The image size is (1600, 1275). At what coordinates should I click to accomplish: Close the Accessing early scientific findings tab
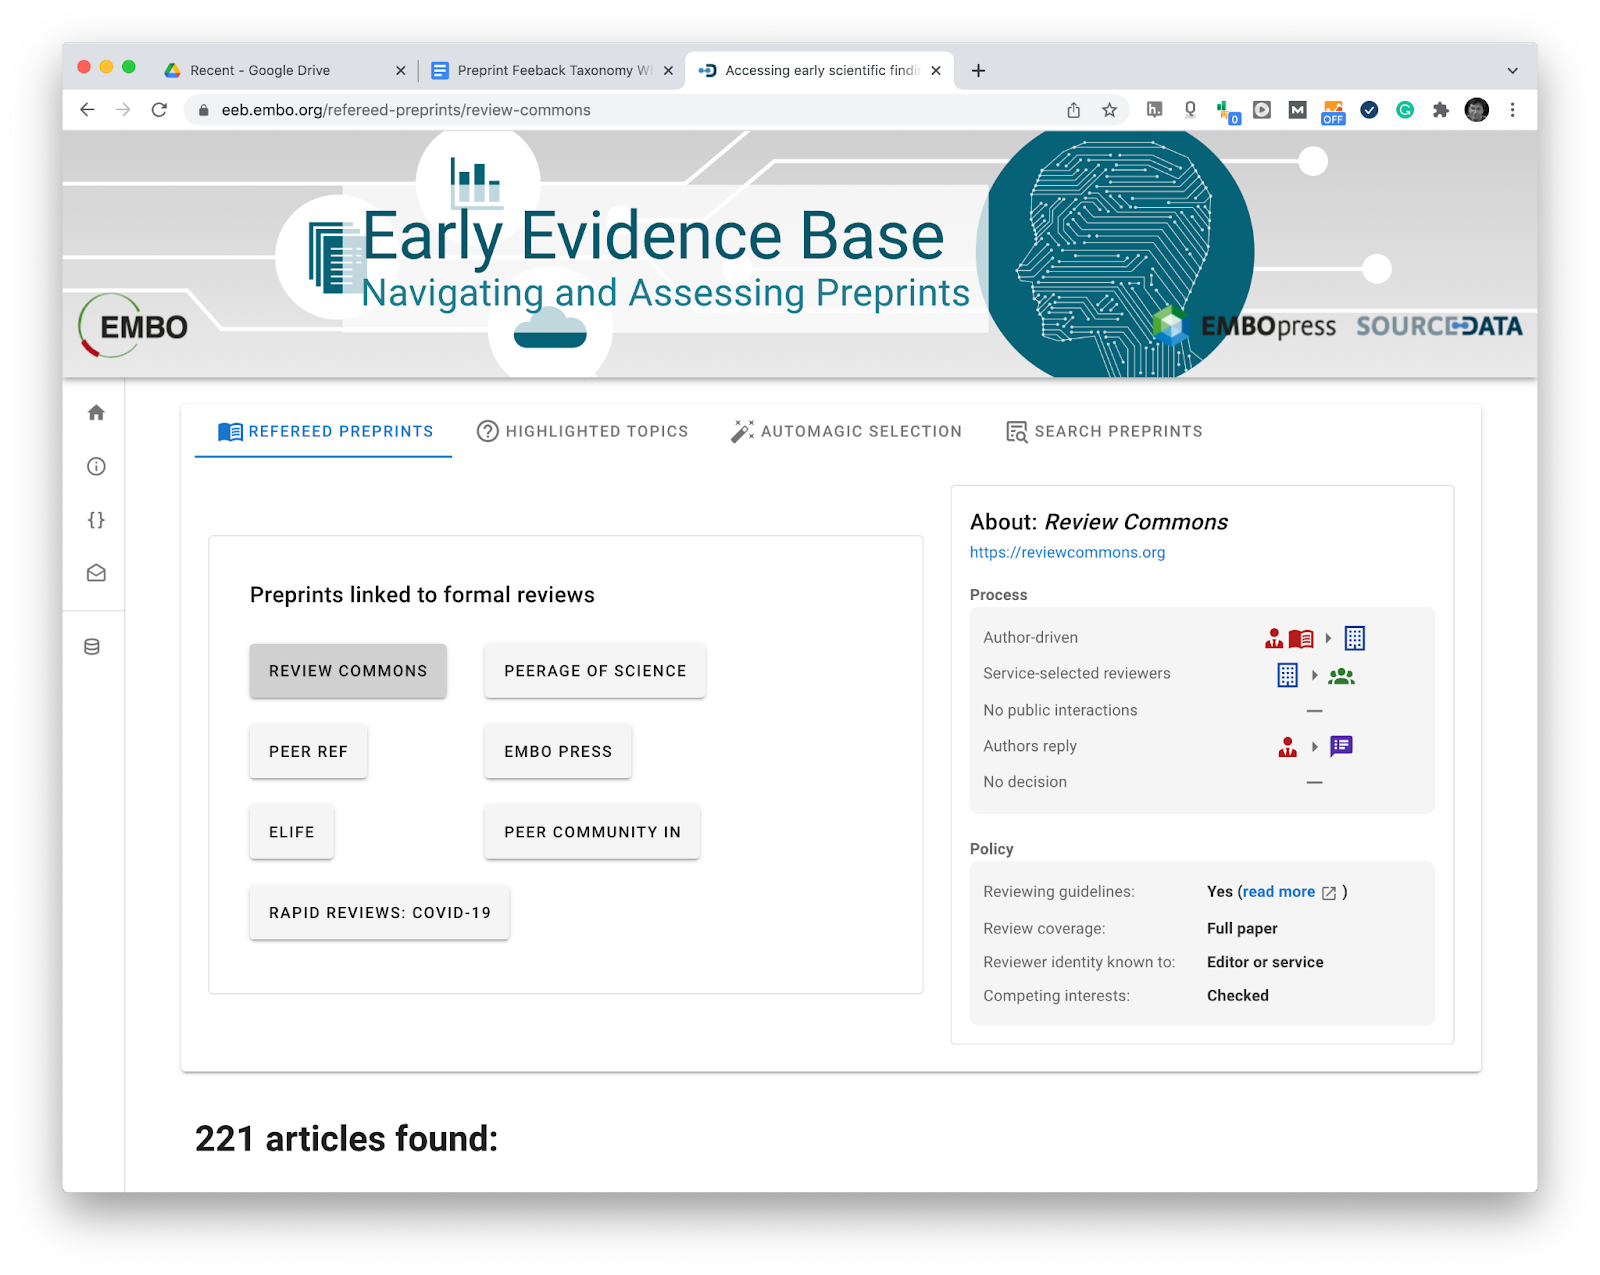pos(935,70)
